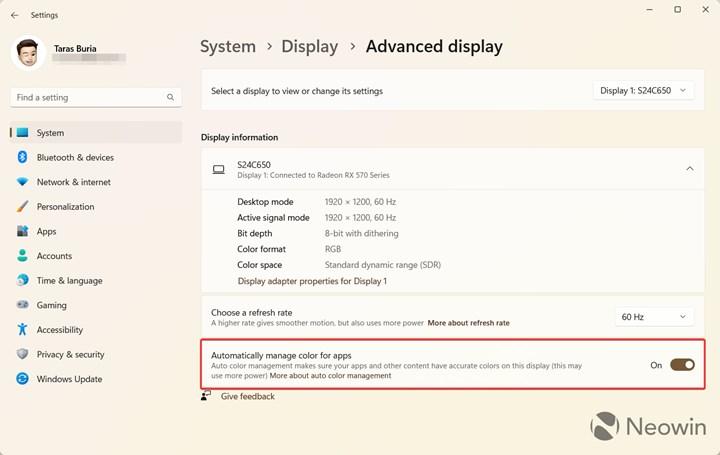Click the Apps icon in sidebar
Image resolution: width=720 pixels, height=455 pixels.
22,231
